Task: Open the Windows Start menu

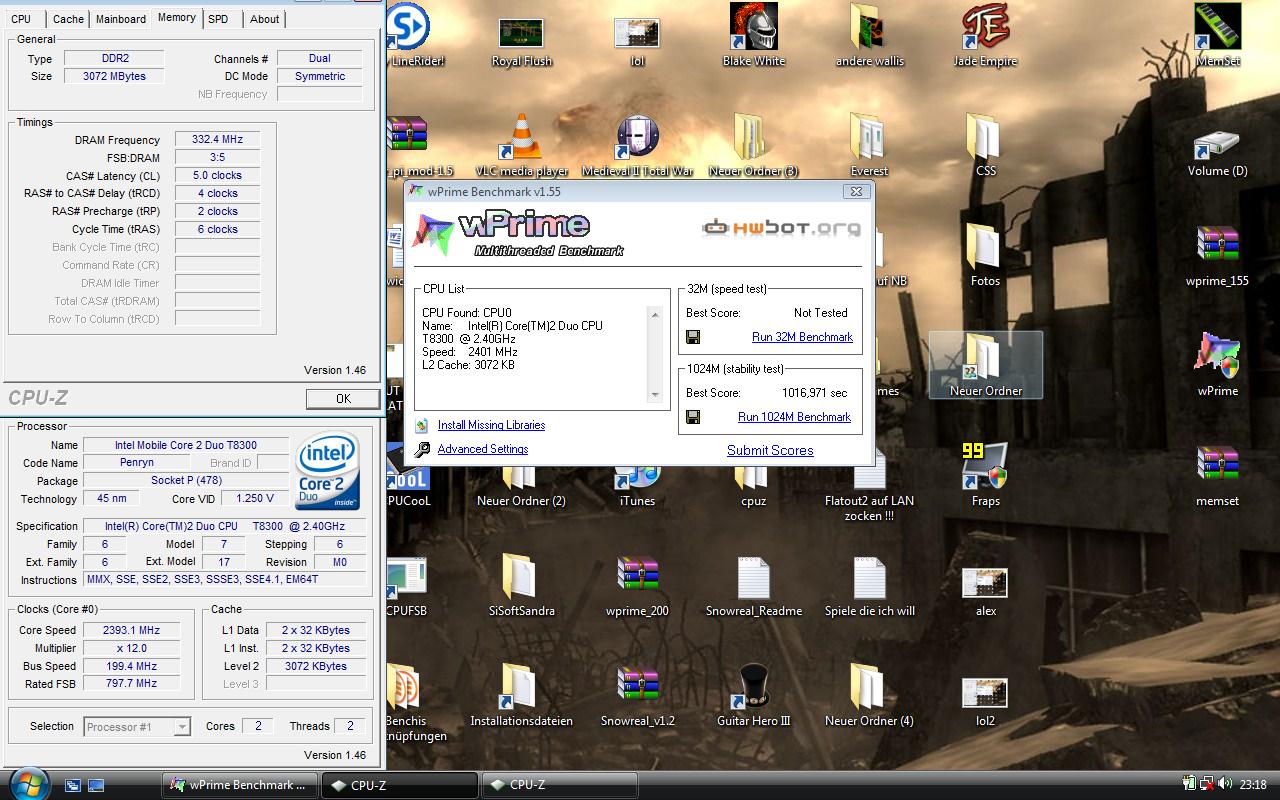Action: click(29, 782)
